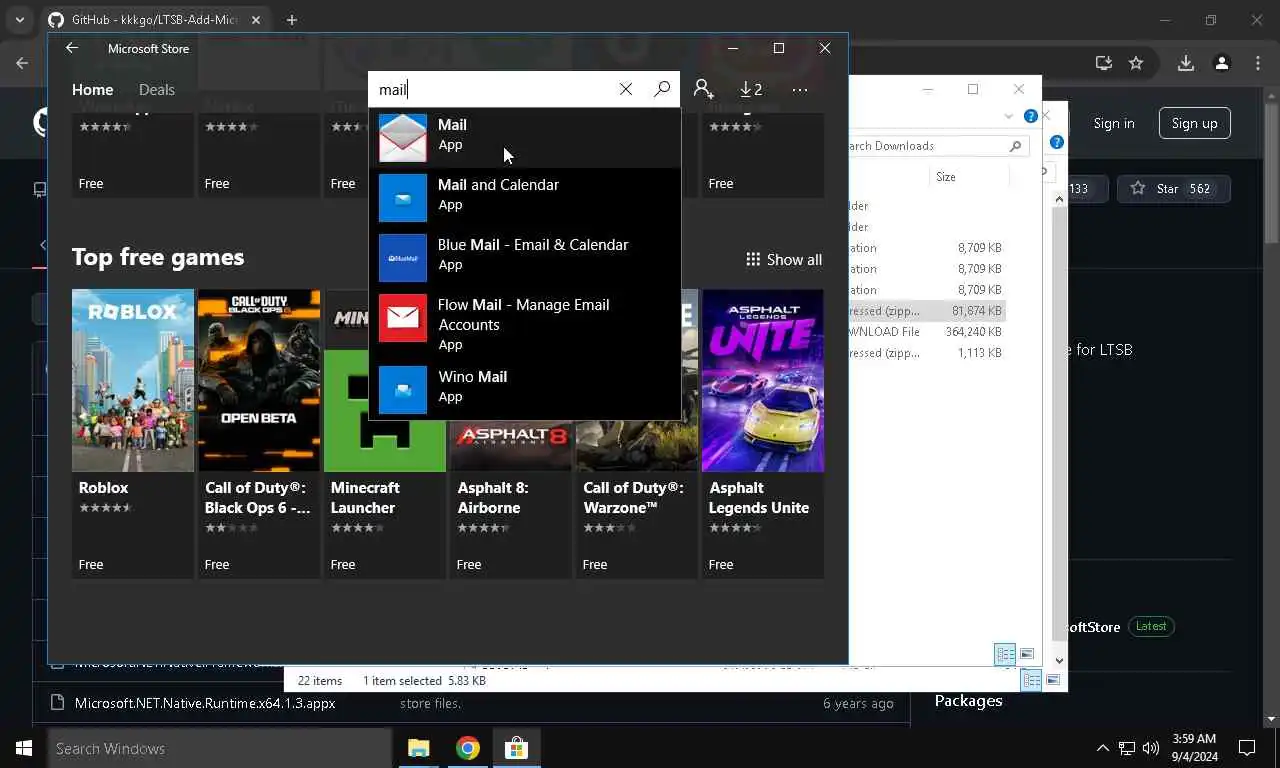Select the 1,113 KB compressed file row
The height and width of the screenshot is (768, 1280).
click(927, 353)
